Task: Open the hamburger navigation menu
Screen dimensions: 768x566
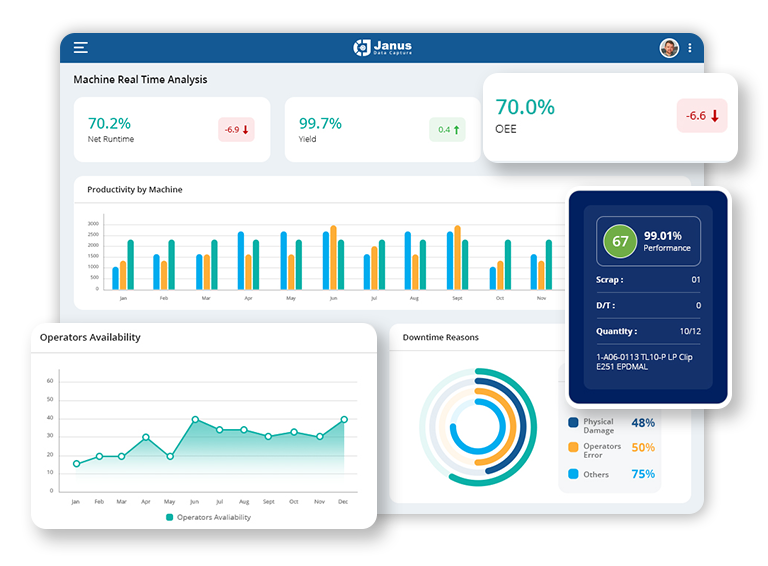Action: coord(81,47)
